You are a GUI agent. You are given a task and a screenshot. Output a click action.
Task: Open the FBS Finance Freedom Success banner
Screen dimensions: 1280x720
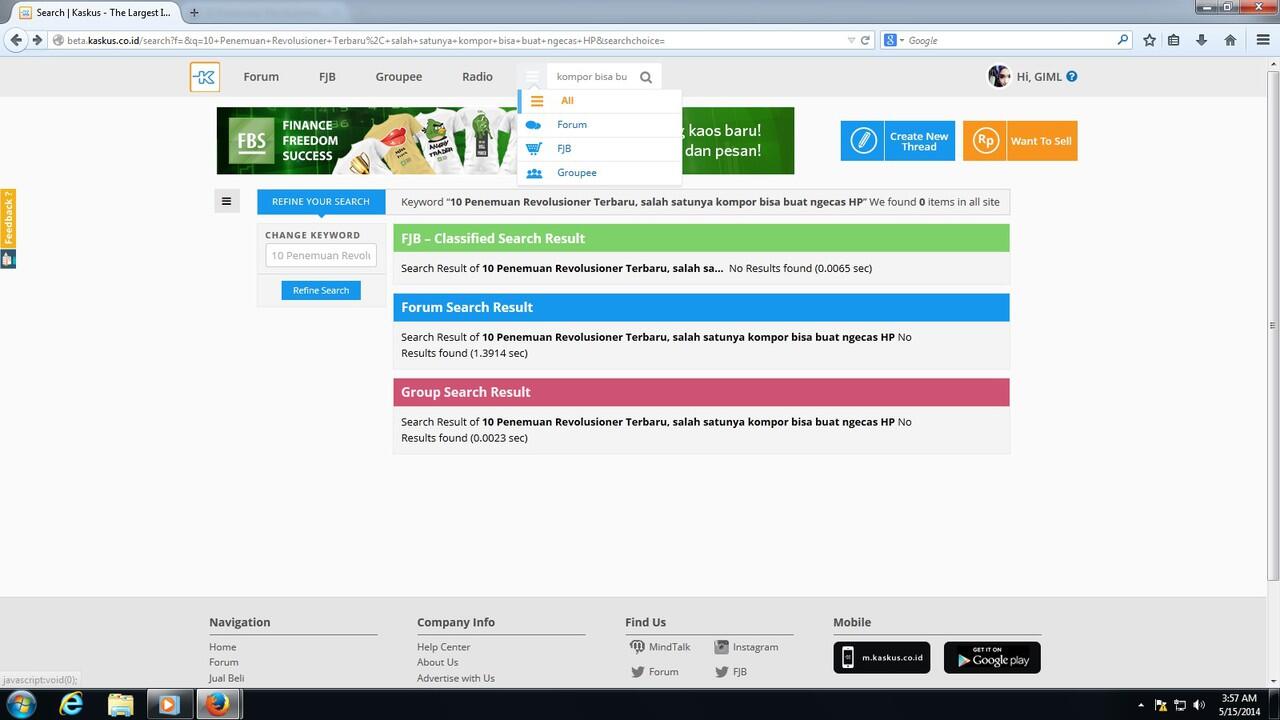(x=505, y=141)
